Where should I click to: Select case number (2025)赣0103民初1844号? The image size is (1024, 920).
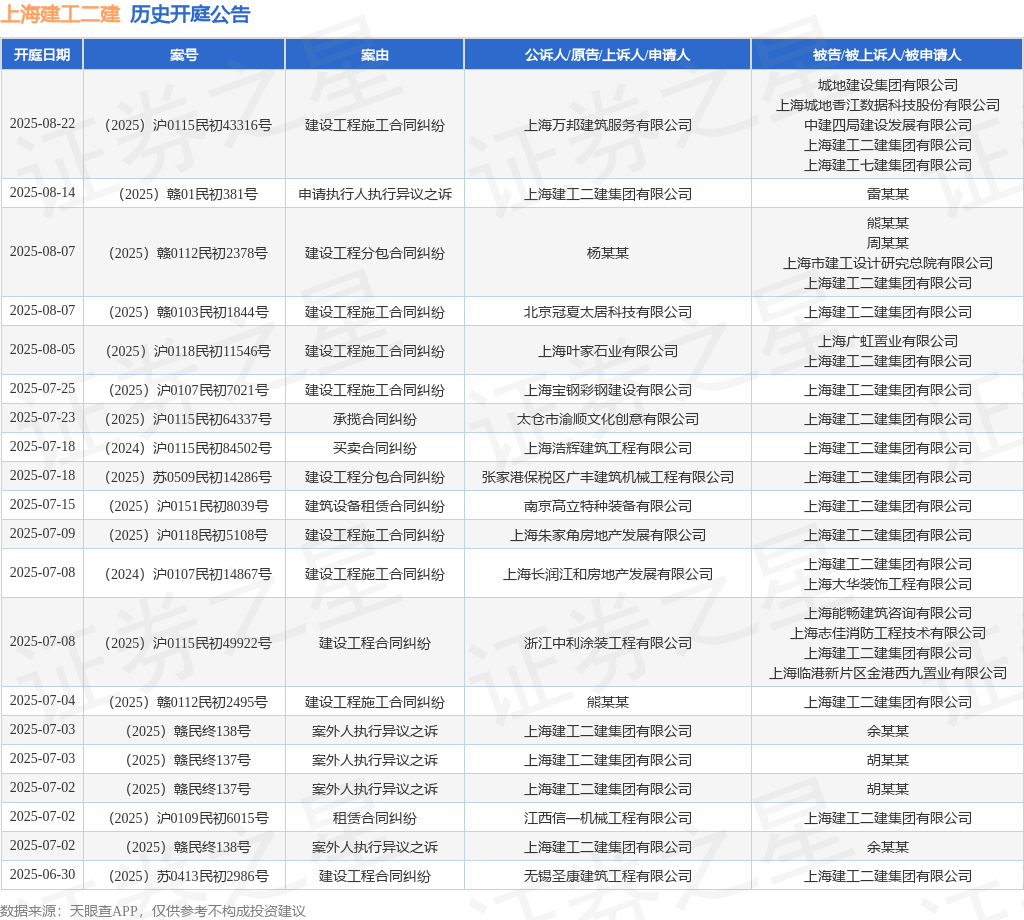[188, 312]
